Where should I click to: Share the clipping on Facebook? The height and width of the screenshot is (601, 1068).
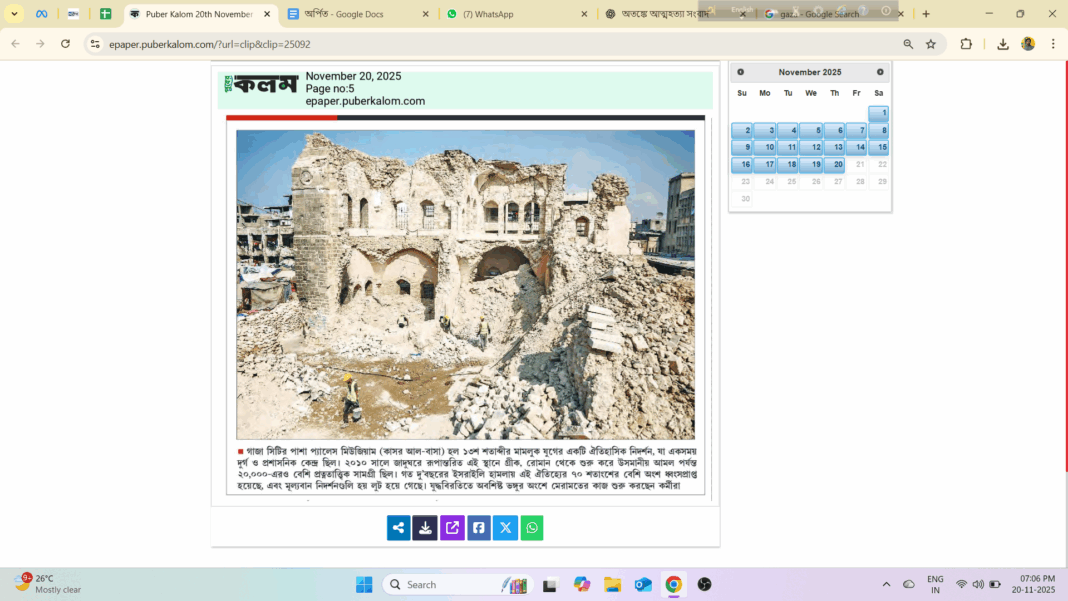point(479,528)
